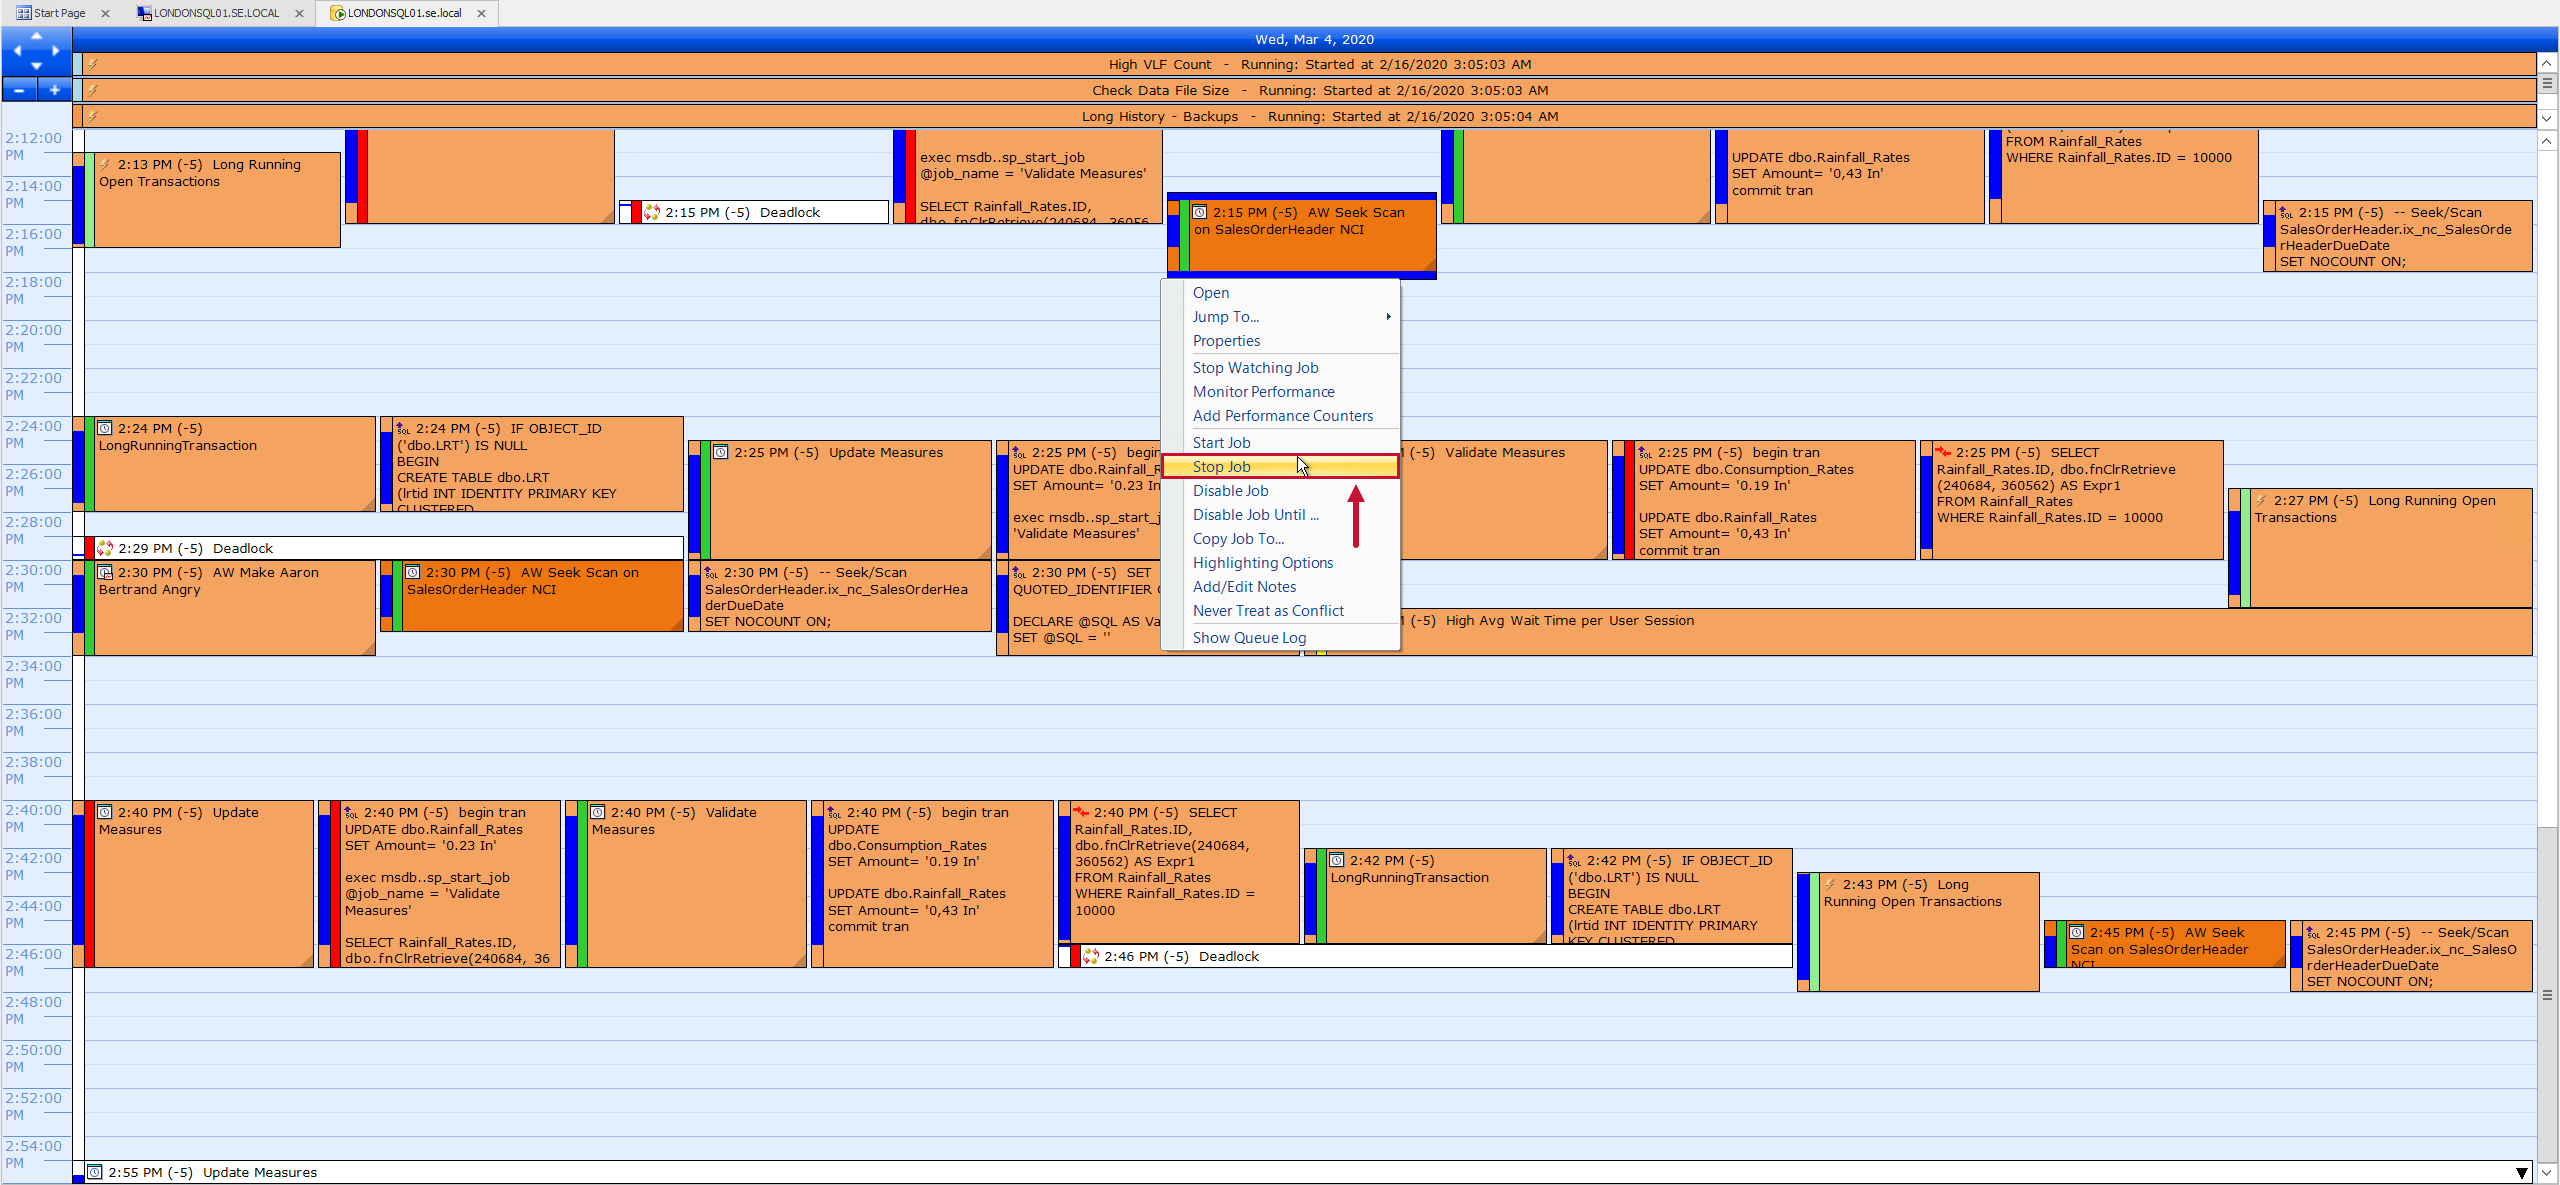This screenshot has width=2560, height=1185.
Task: Zoom out using the minus button
Action: click(18, 89)
